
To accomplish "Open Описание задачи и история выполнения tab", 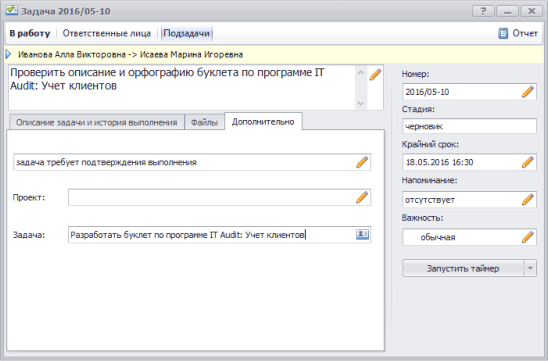I will 96,122.
